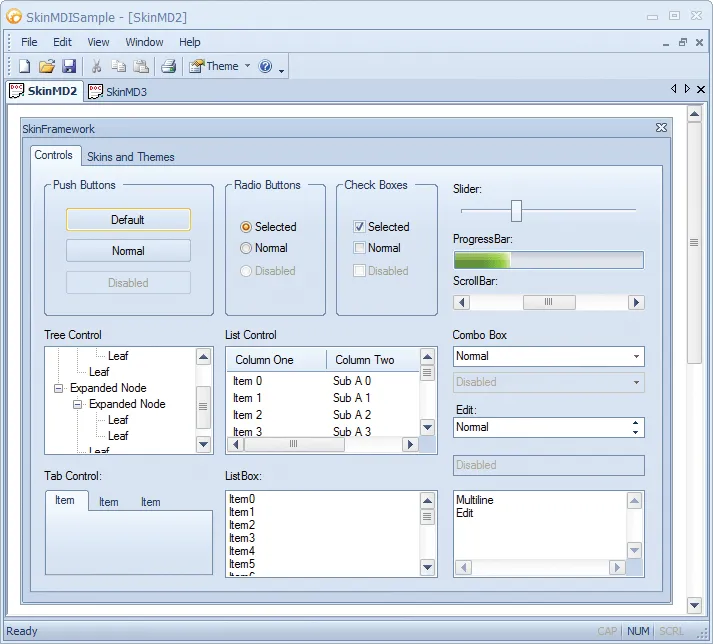Click the NUM status bar indicator
Viewport: 713px width, 644px height.
click(x=638, y=631)
